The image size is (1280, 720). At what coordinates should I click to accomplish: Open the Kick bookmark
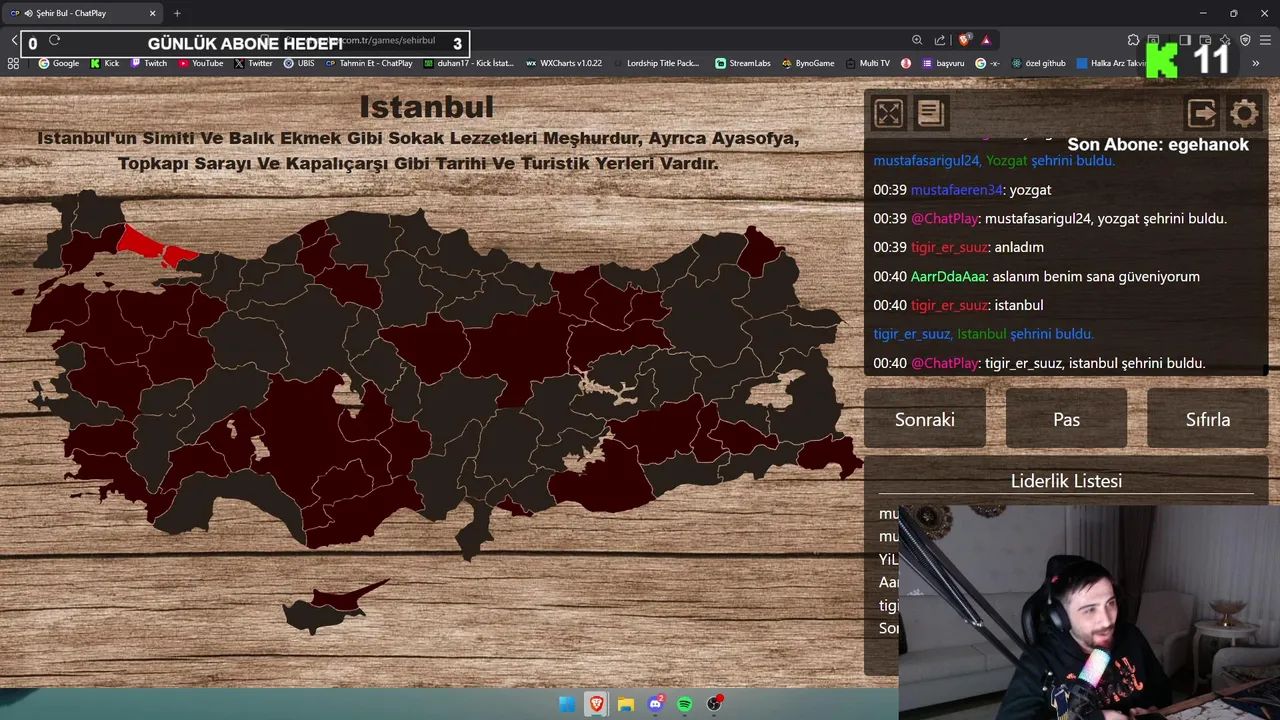(105, 63)
